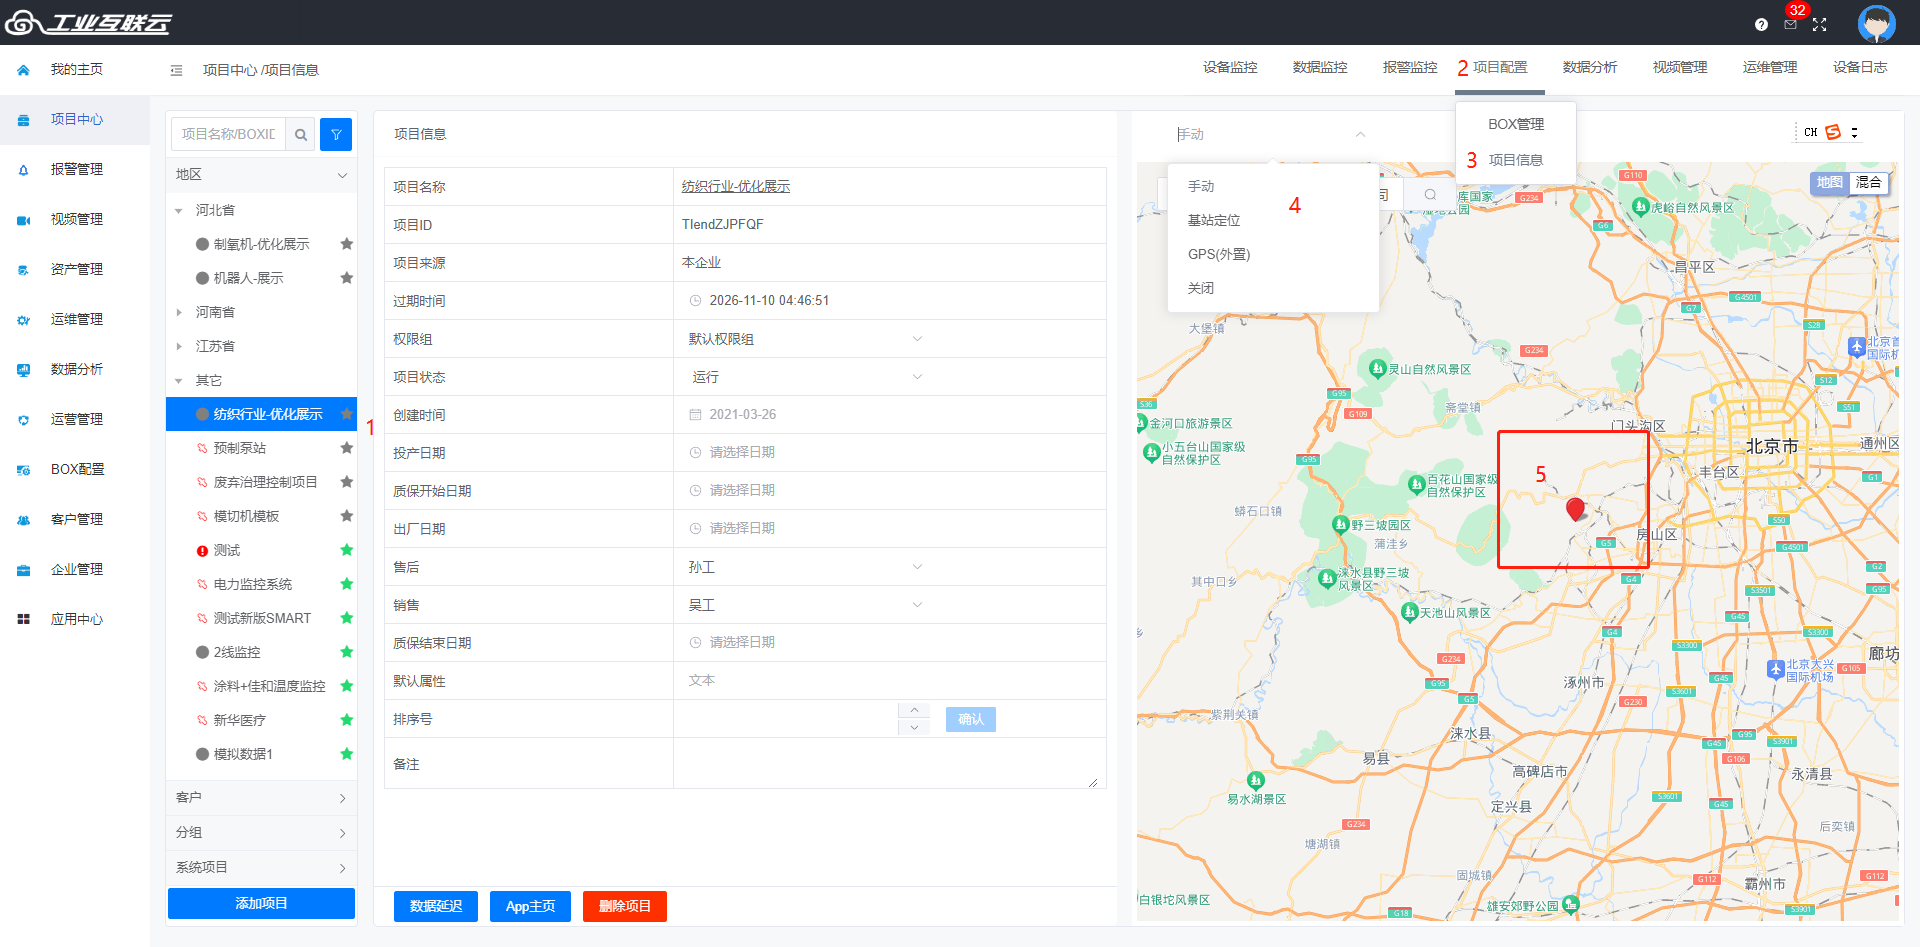
Task: Choose 基站定位 in the positioning dropdown list
Action: pos(1214,220)
